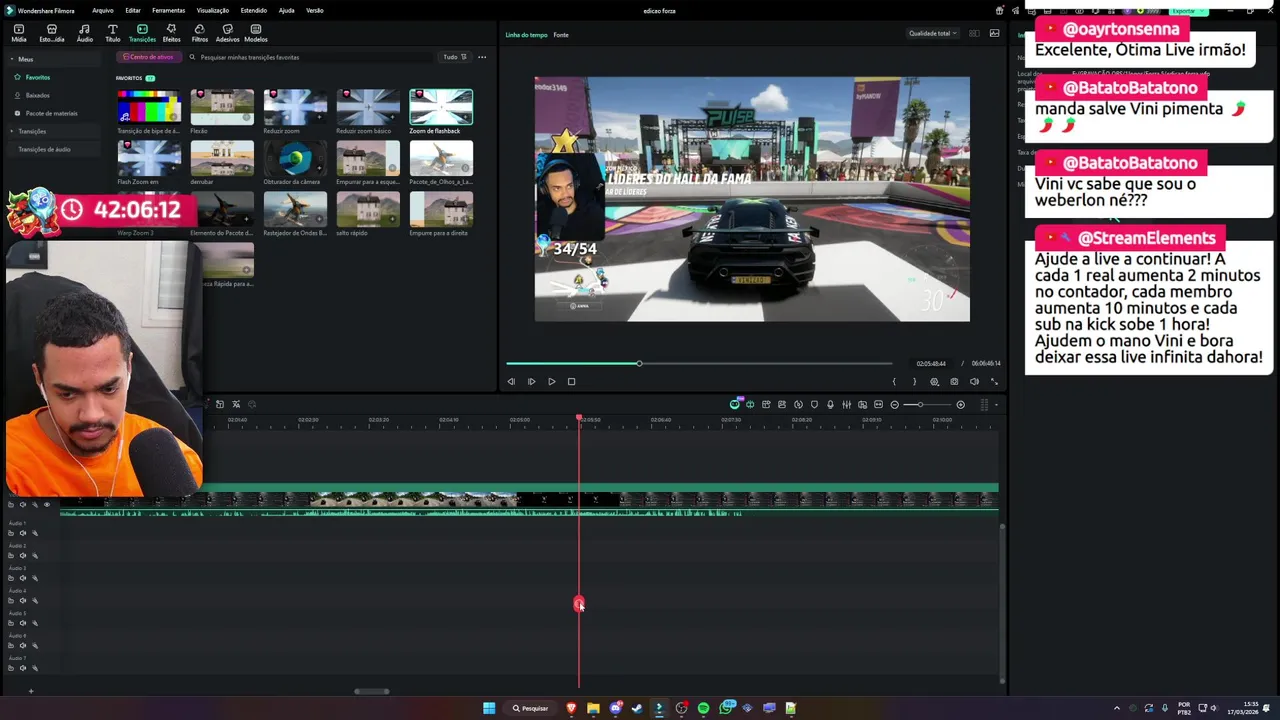
Task: Add a new track with plus icon
Action: (x=30, y=691)
